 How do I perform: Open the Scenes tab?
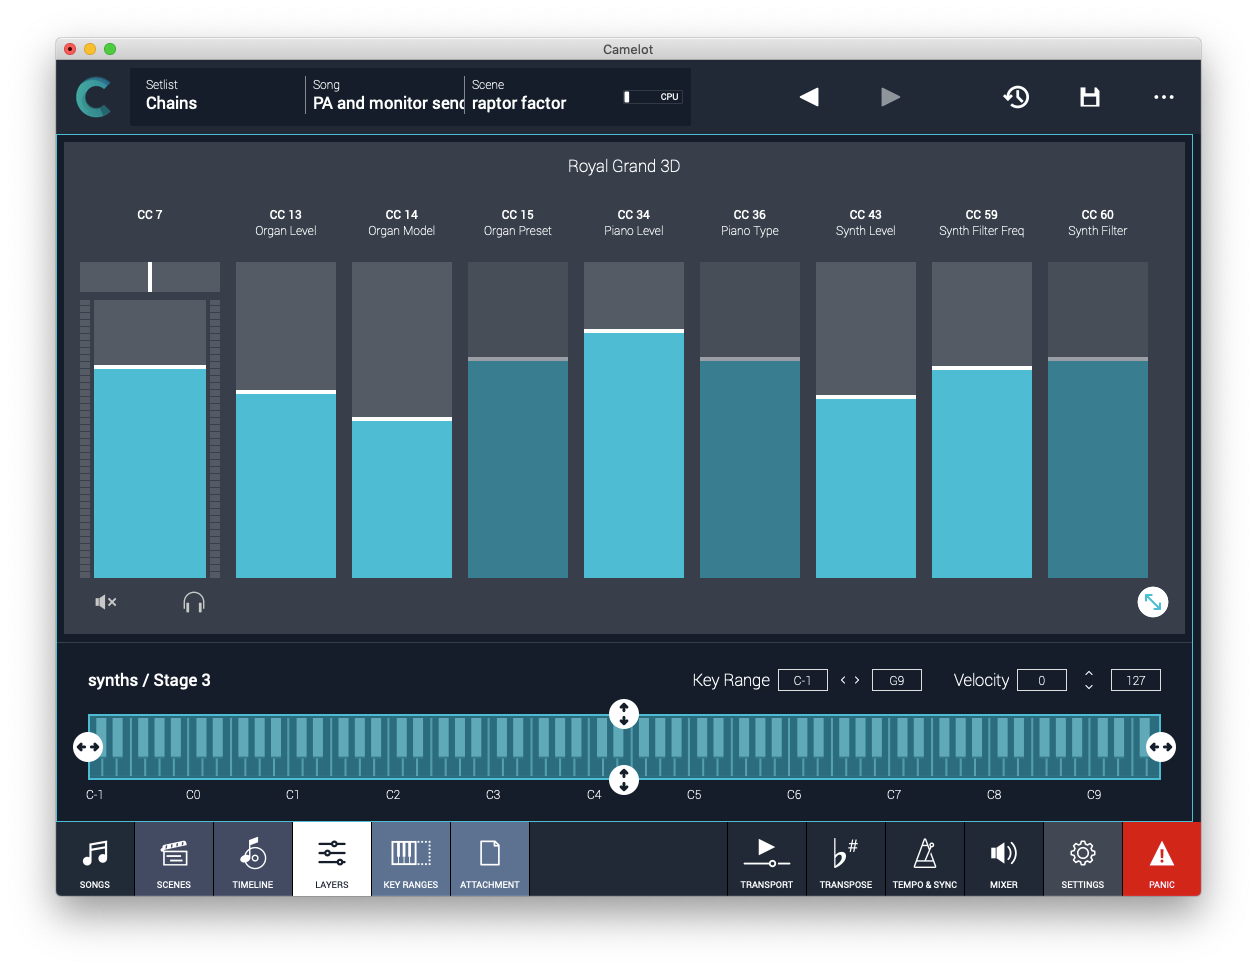[174, 859]
